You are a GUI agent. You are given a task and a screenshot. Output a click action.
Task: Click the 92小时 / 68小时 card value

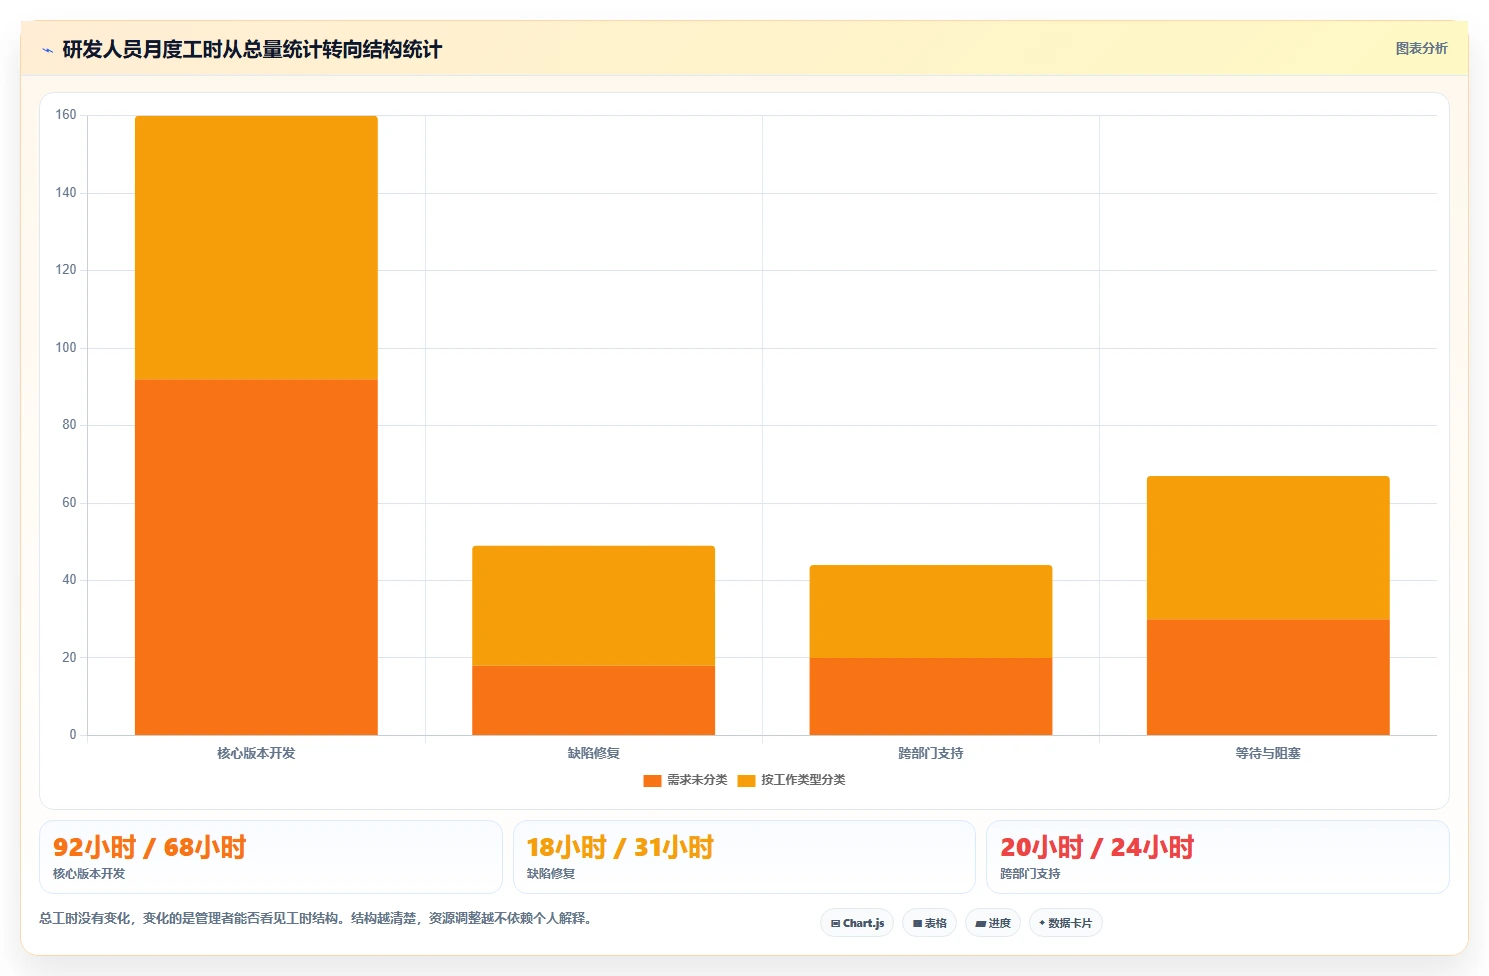150,847
